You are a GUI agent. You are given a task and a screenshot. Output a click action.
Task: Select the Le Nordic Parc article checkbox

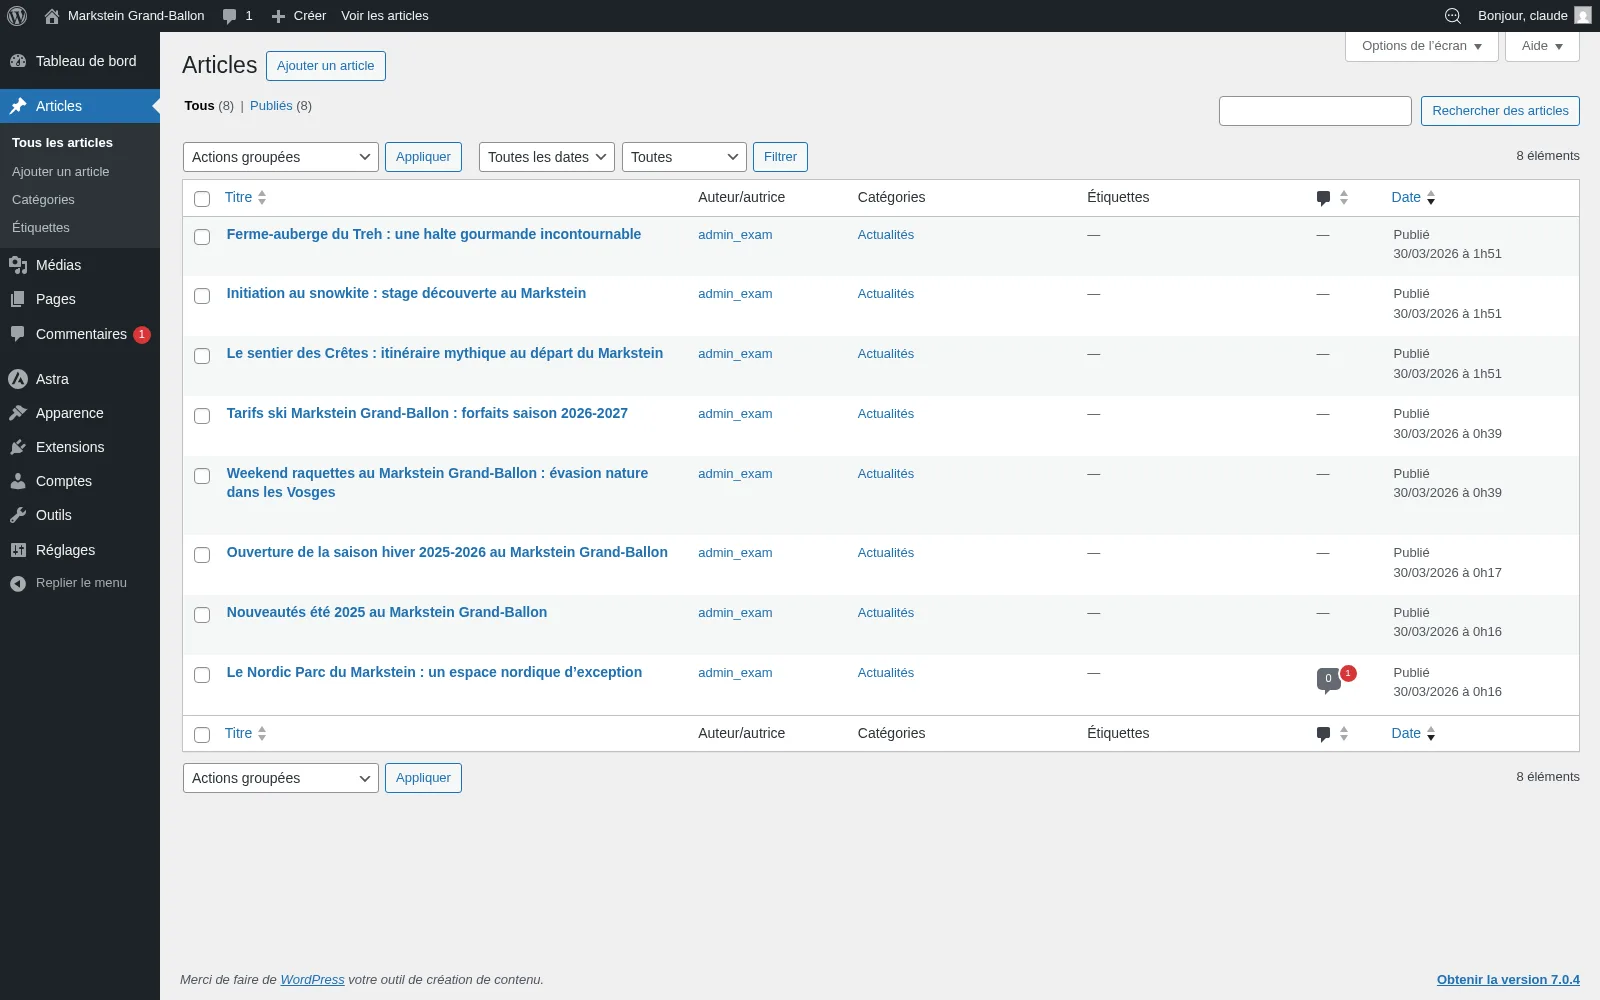pos(202,675)
